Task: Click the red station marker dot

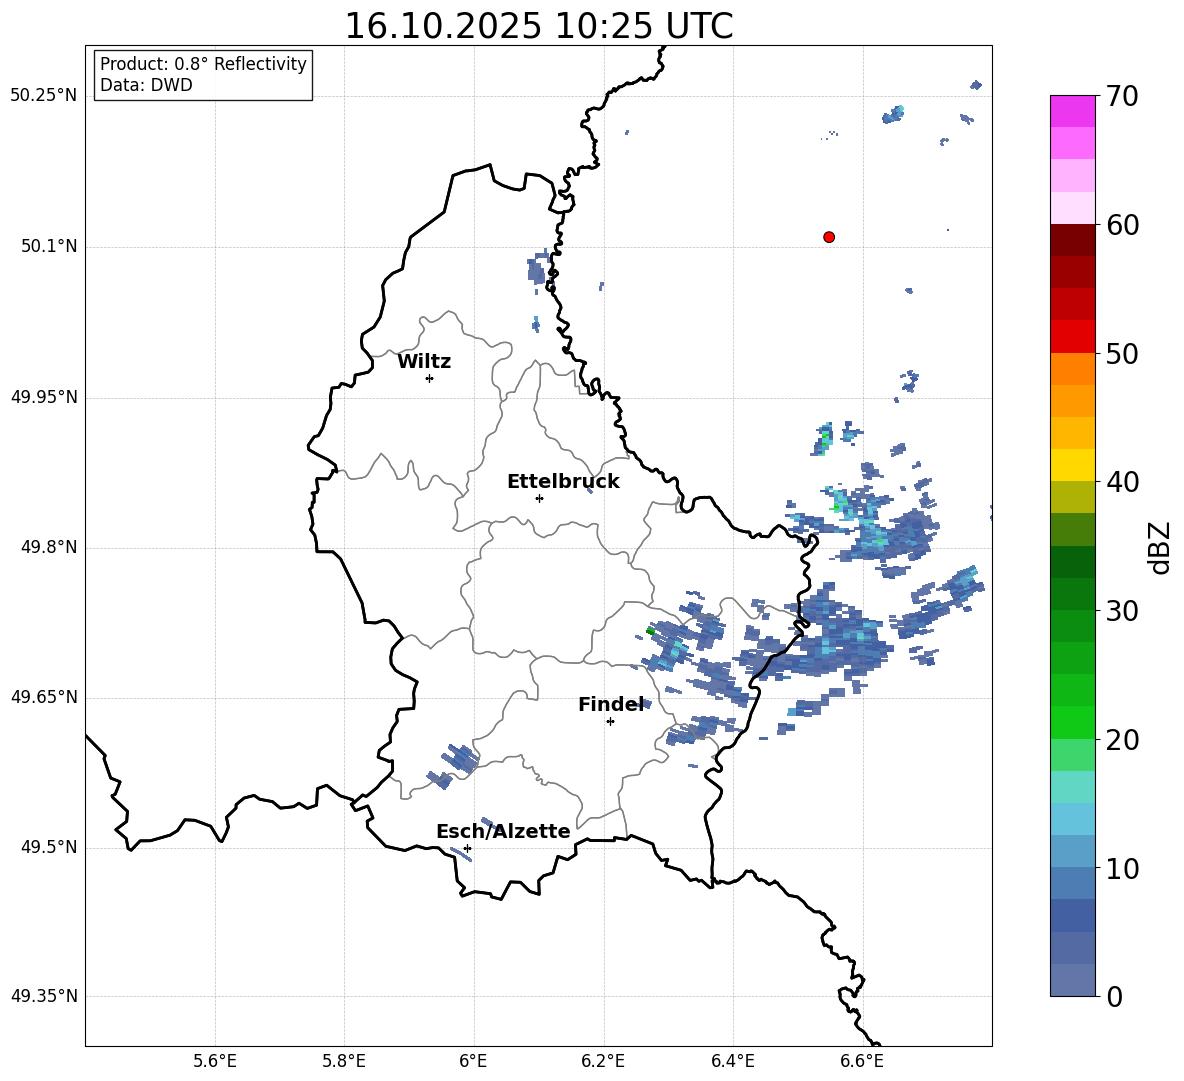Action: 828,237
